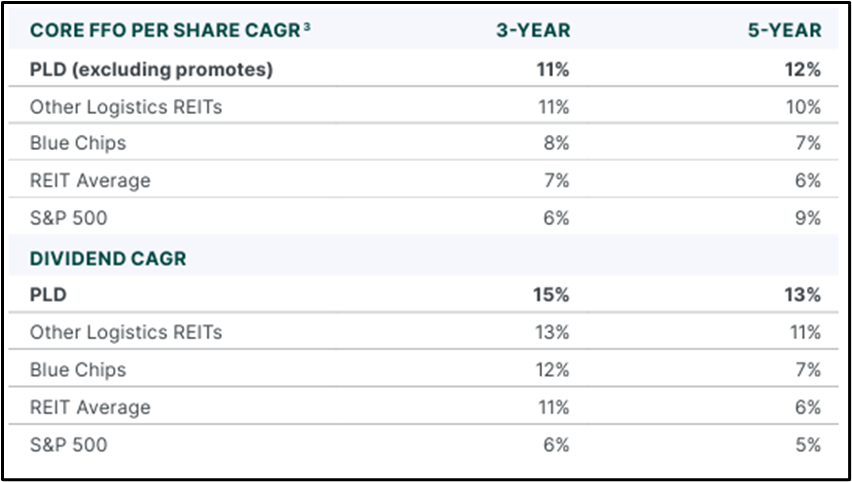Select the 5-YEAR column header
852x482 pixels.
coord(785,30)
